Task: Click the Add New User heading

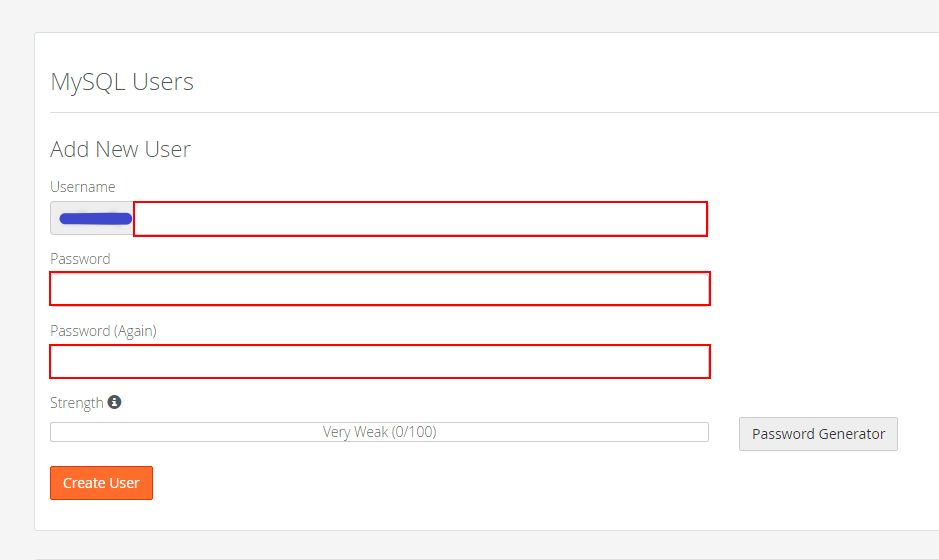Action: (120, 150)
